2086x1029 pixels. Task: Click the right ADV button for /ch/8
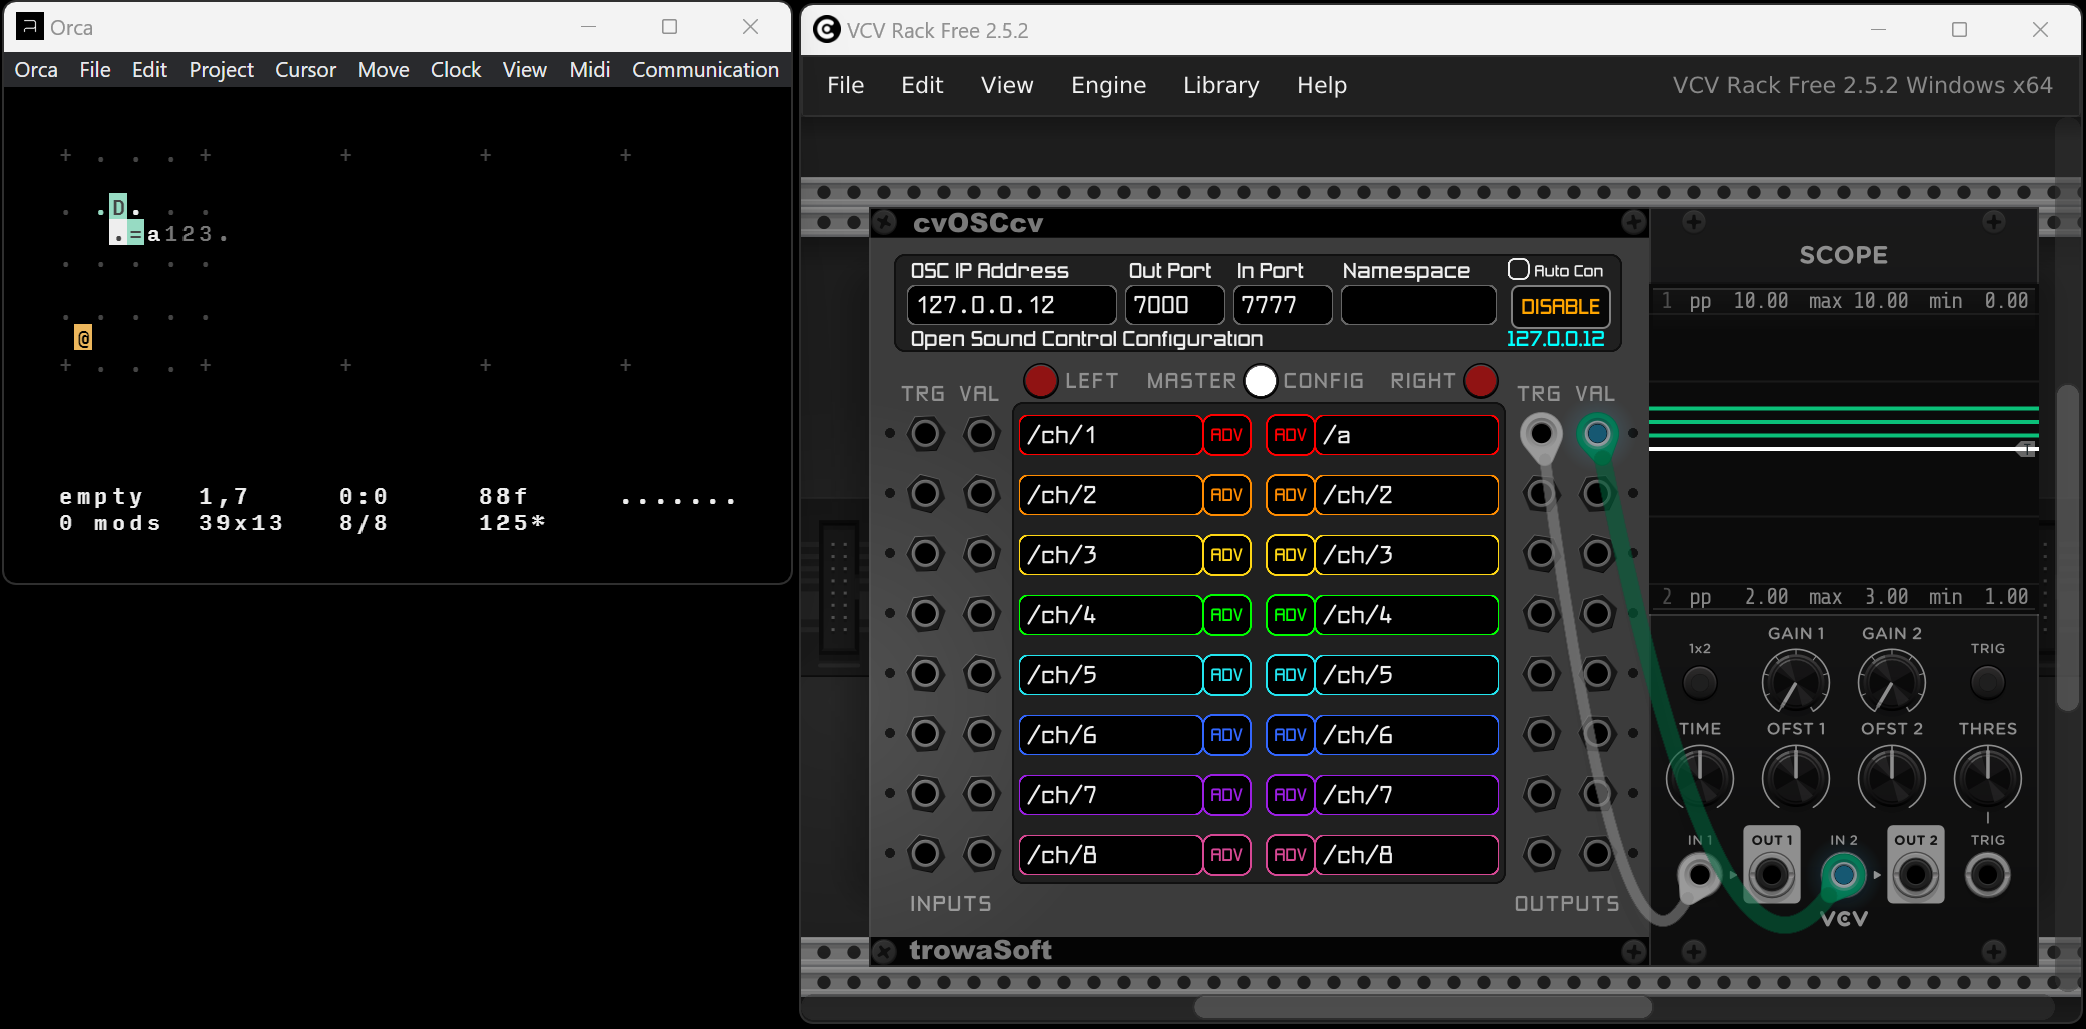pyautogui.click(x=1290, y=855)
